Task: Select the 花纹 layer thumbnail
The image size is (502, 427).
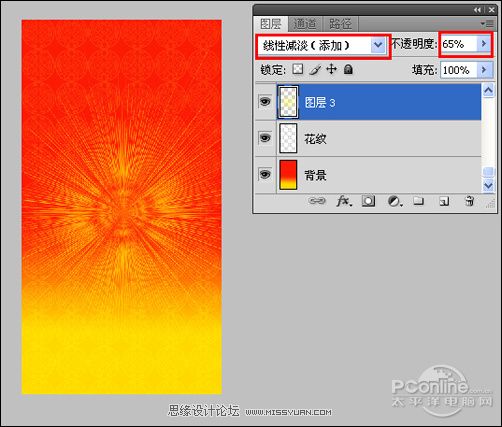Action: [288, 138]
